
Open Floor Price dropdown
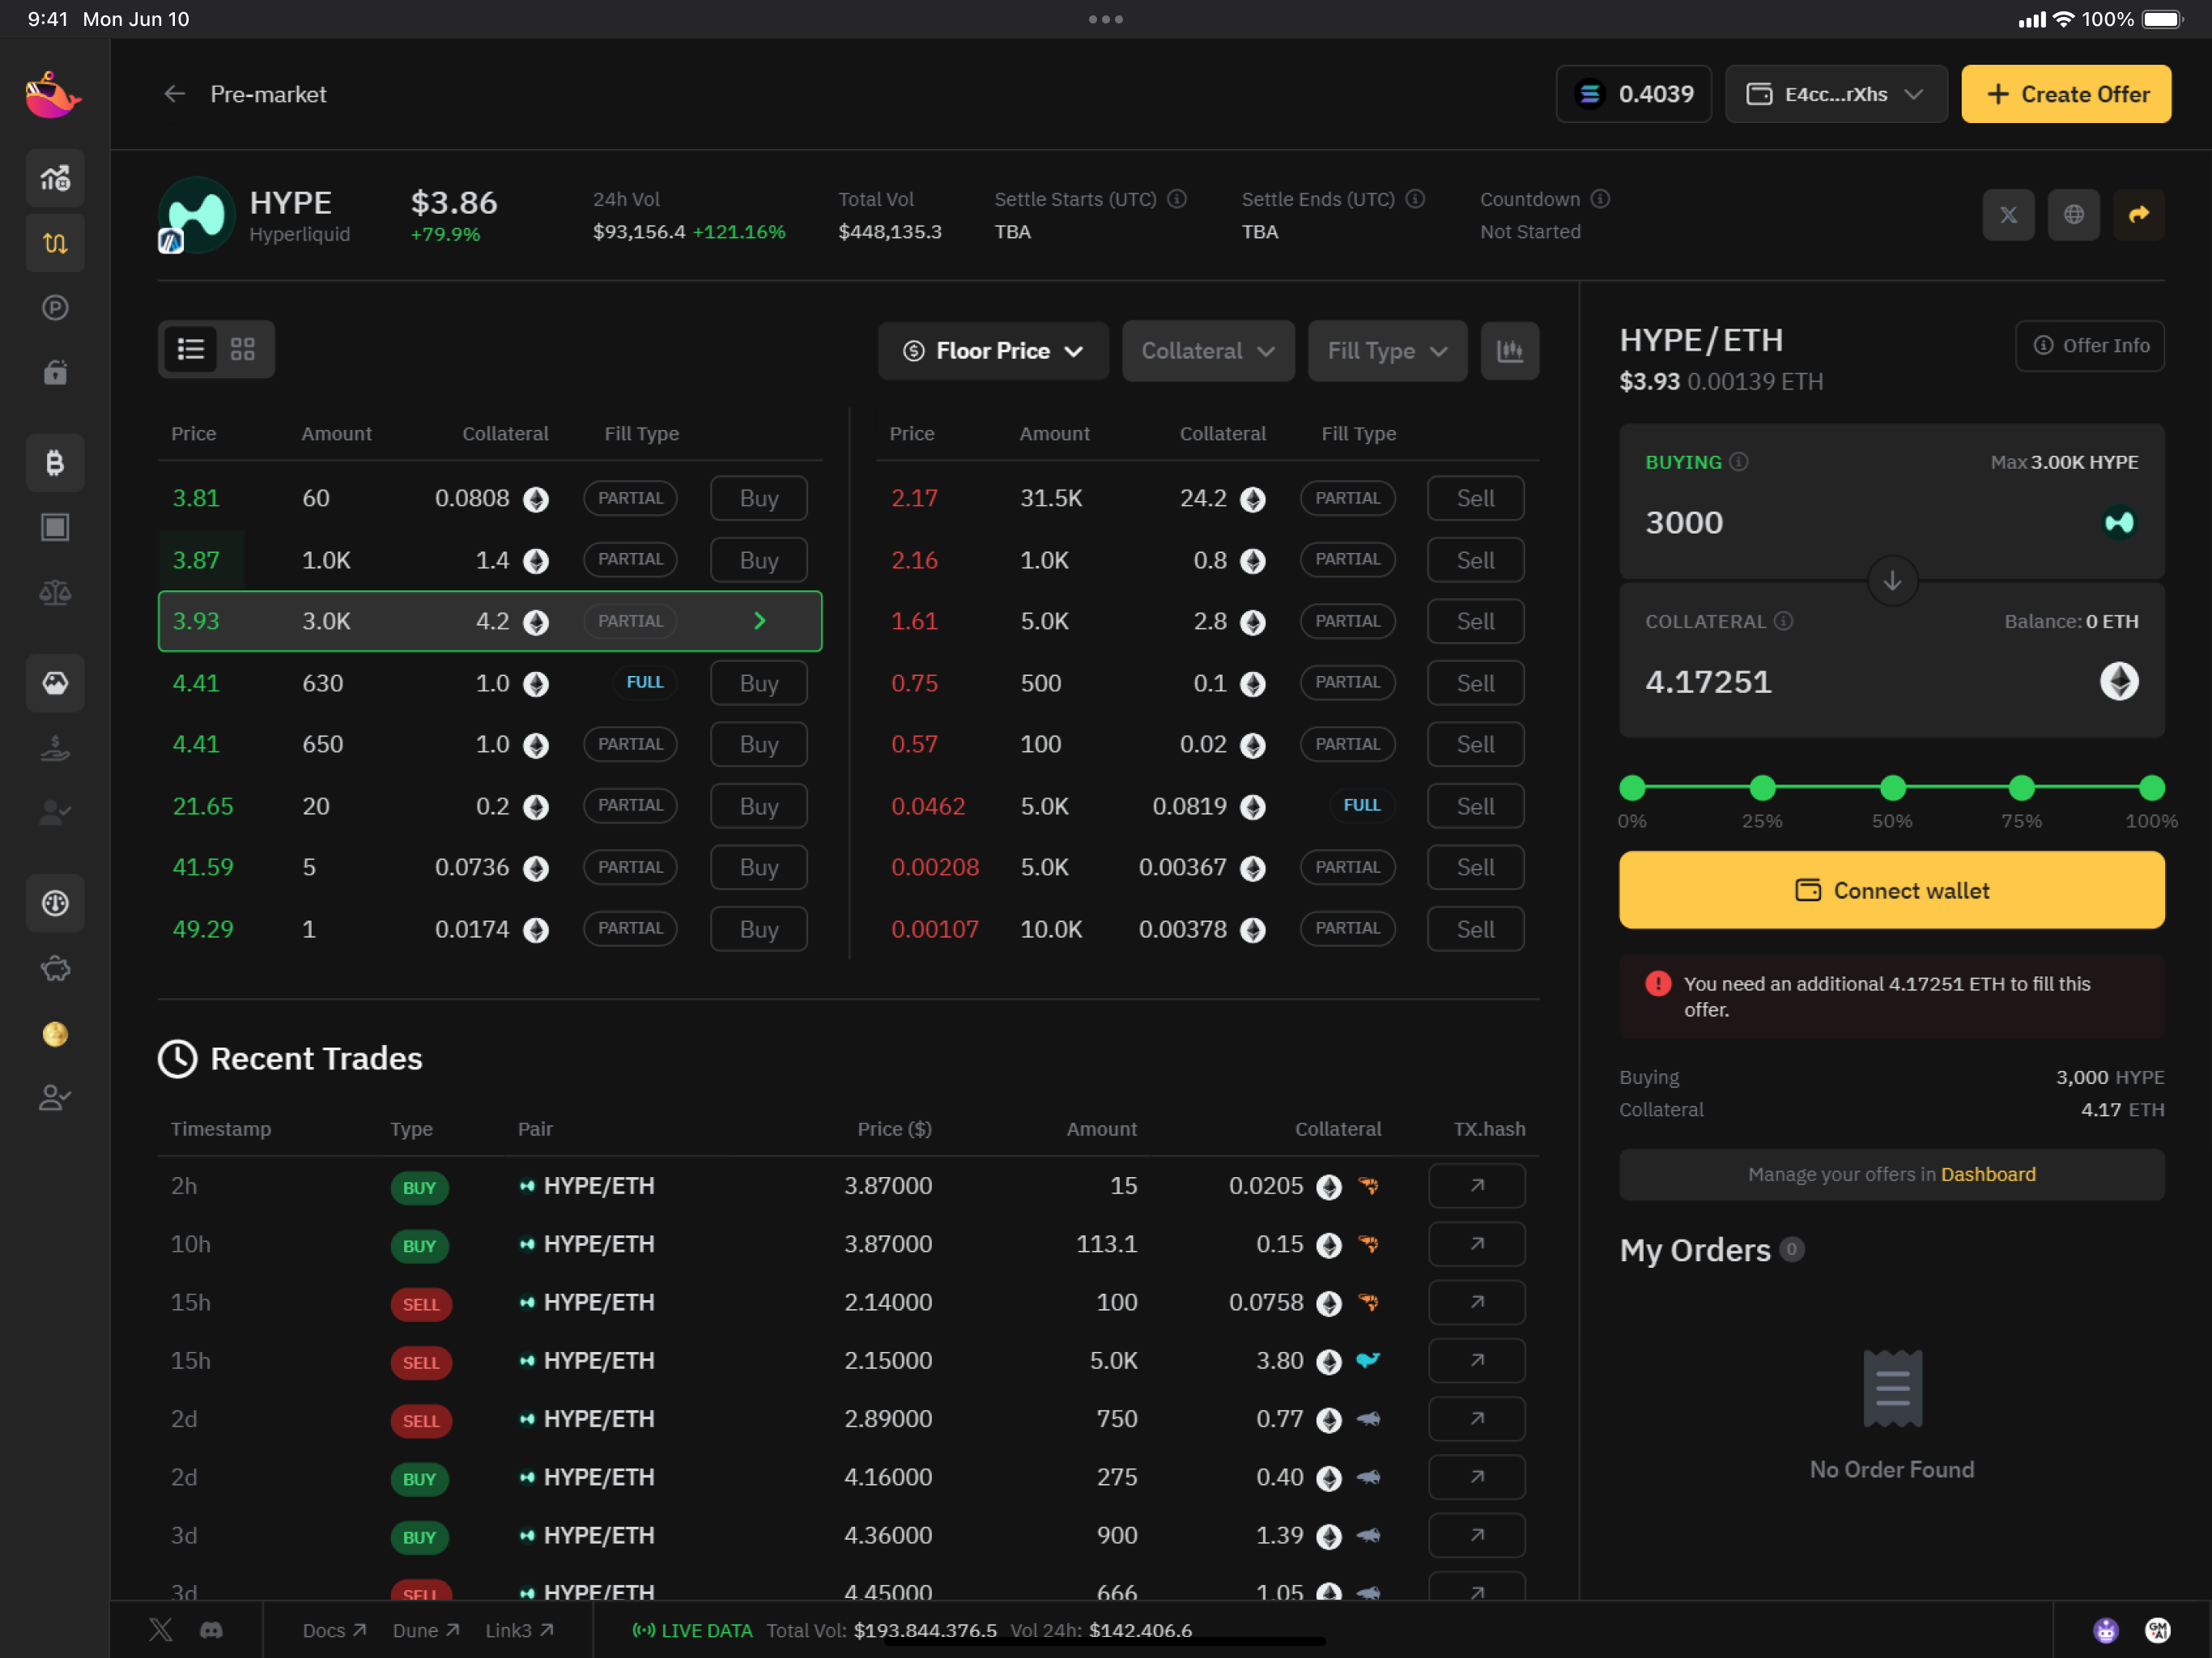(x=993, y=350)
